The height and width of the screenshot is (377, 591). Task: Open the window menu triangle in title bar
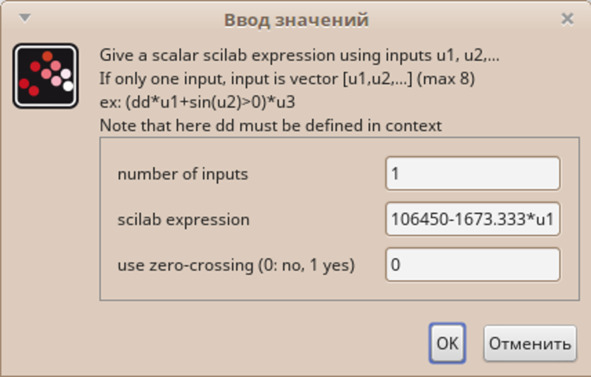tap(25, 18)
